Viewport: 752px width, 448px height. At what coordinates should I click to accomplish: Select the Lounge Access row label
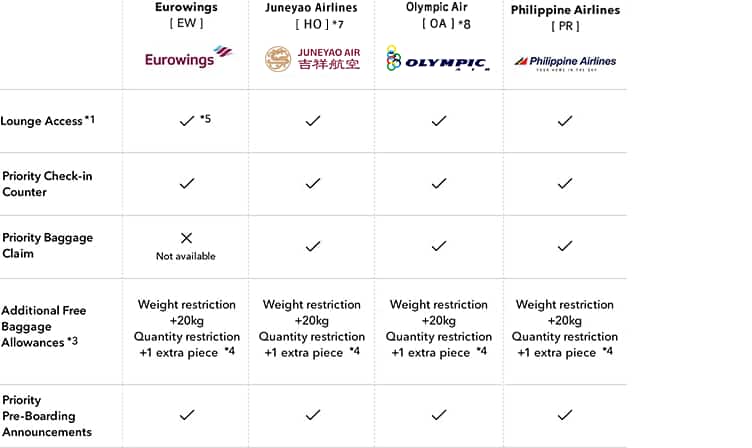click(41, 121)
